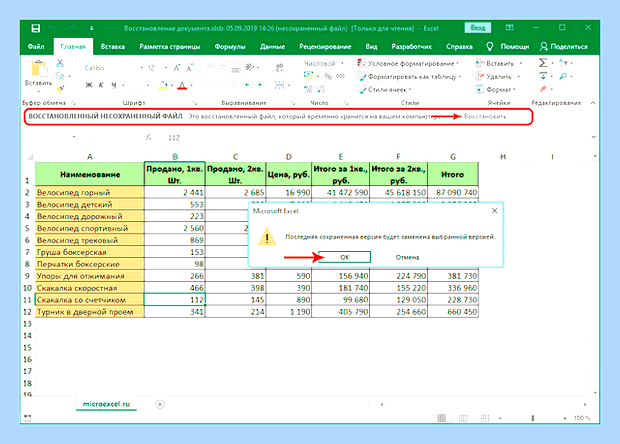620x444 pixels.
Task: Expand the formula bar
Action: [594, 137]
